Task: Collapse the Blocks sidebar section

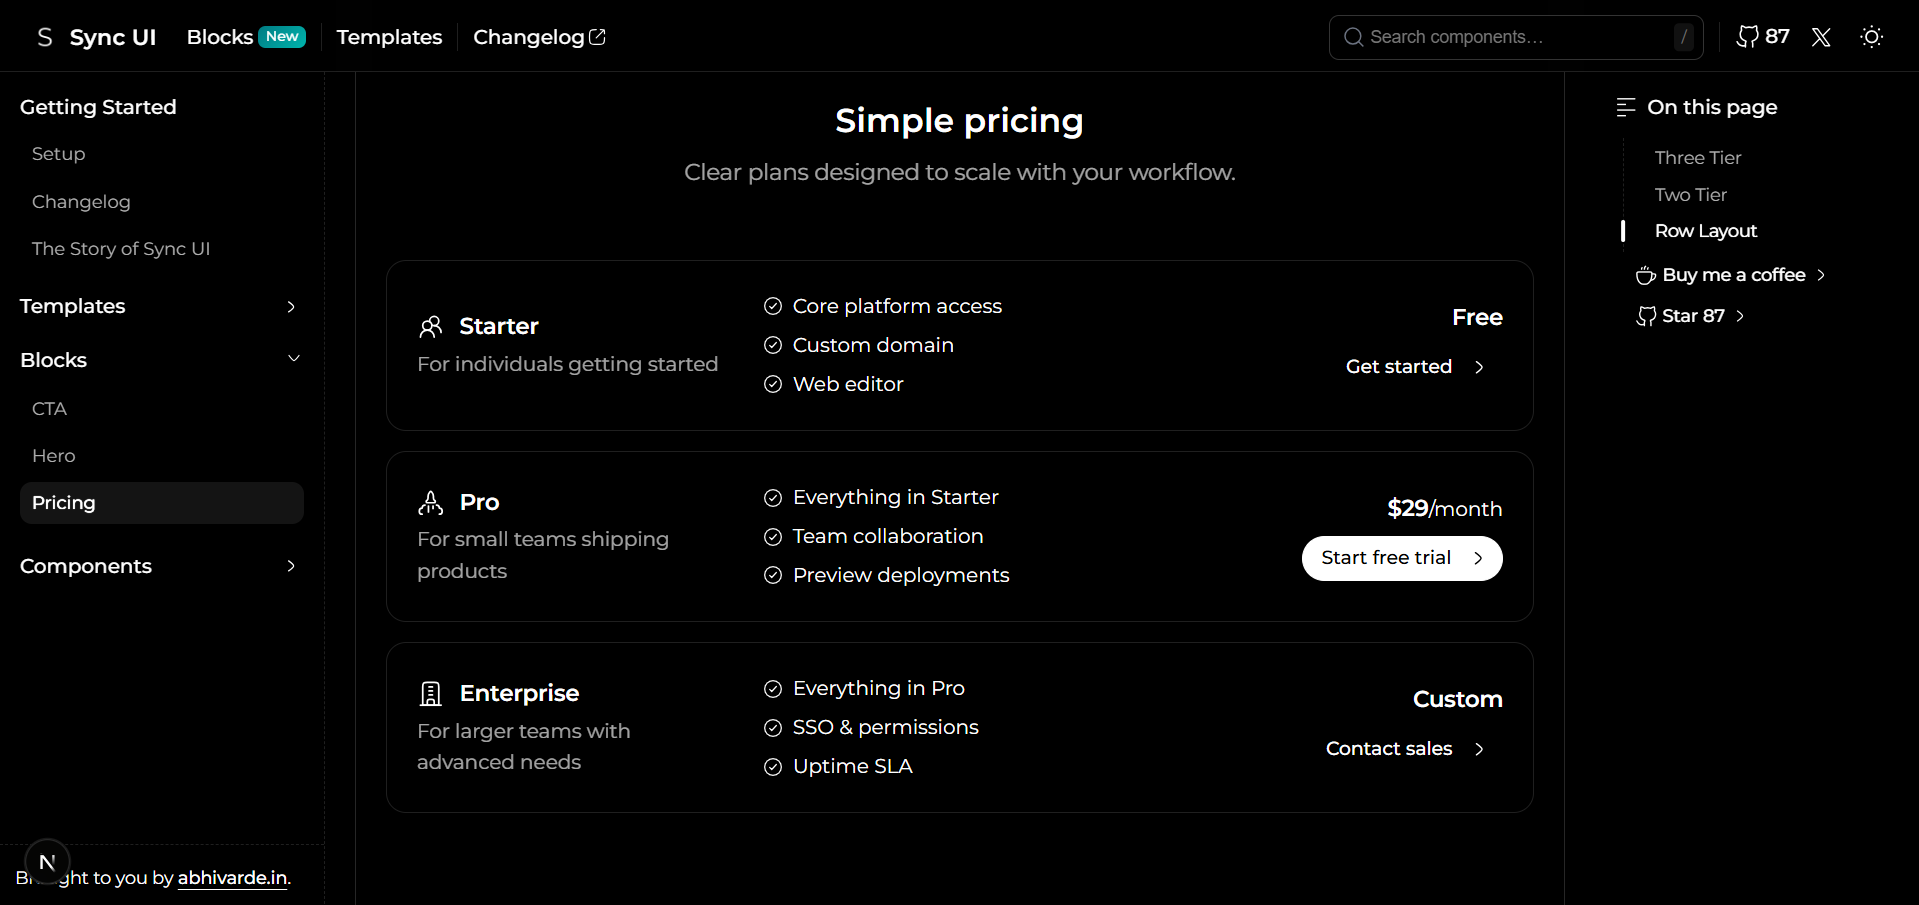Action: (x=293, y=359)
